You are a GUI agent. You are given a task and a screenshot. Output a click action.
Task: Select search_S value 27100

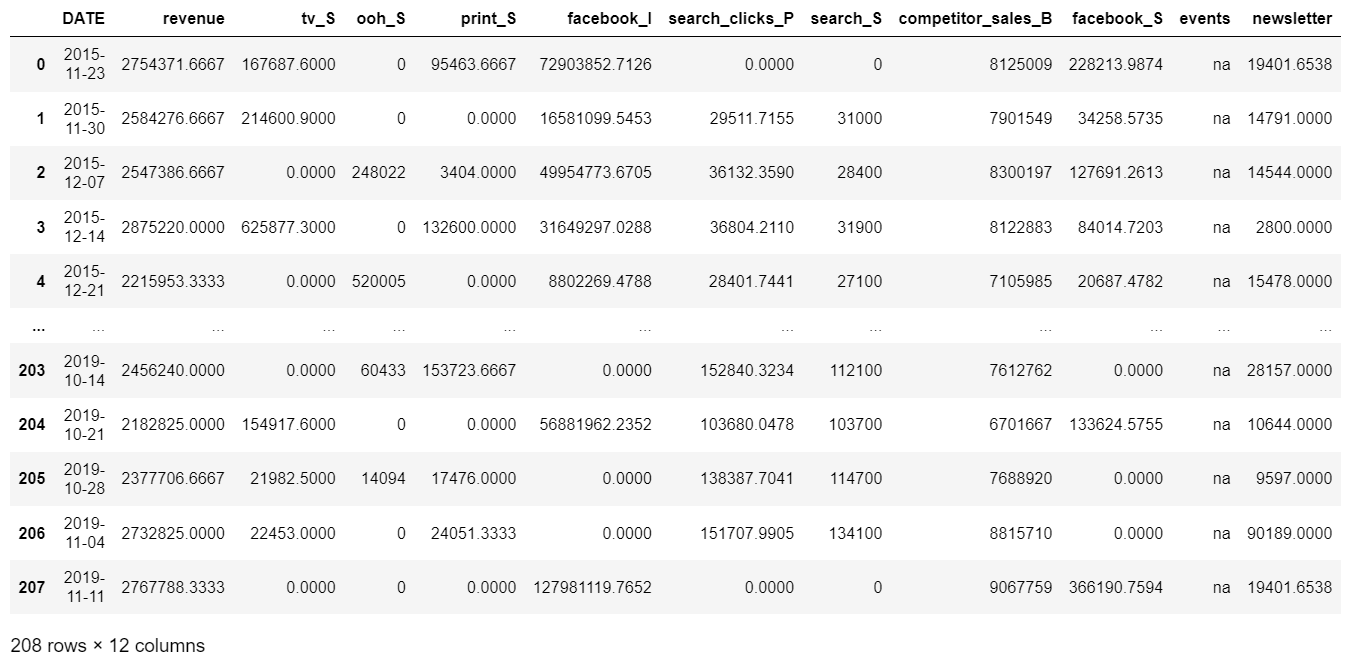[x=860, y=281]
